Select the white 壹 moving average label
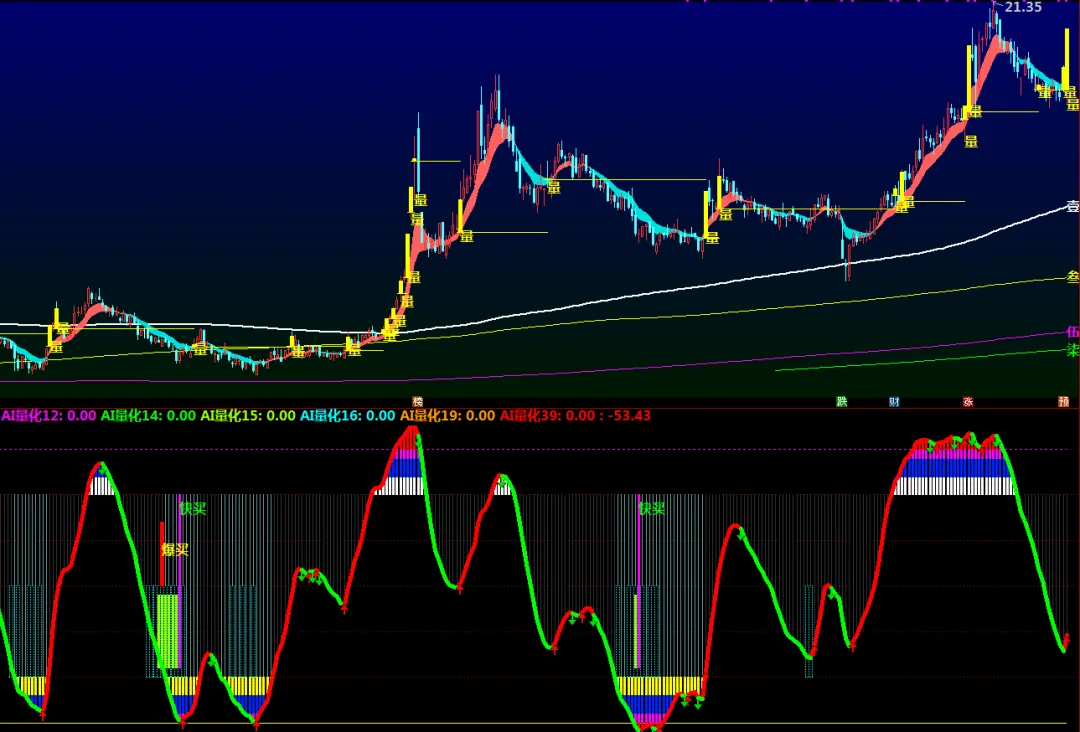Image resolution: width=1080 pixels, height=732 pixels. tap(1073, 205)
